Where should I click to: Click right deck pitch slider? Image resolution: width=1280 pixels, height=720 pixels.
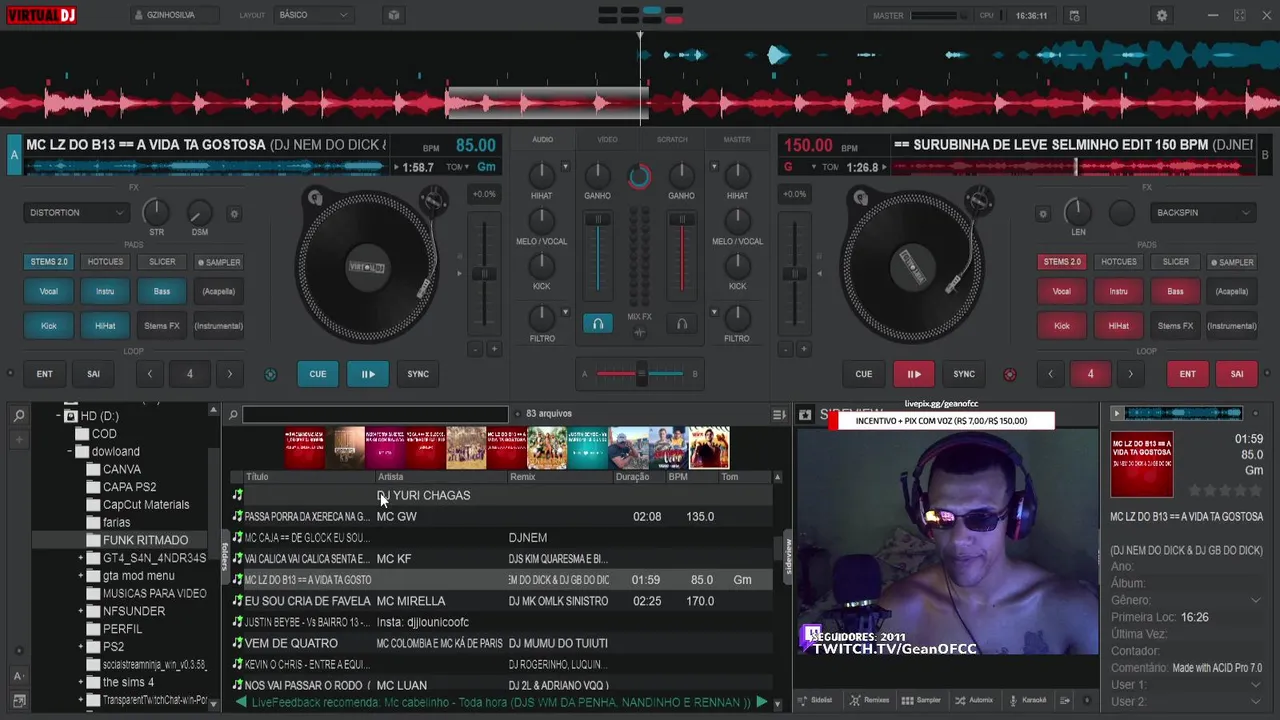793,273
